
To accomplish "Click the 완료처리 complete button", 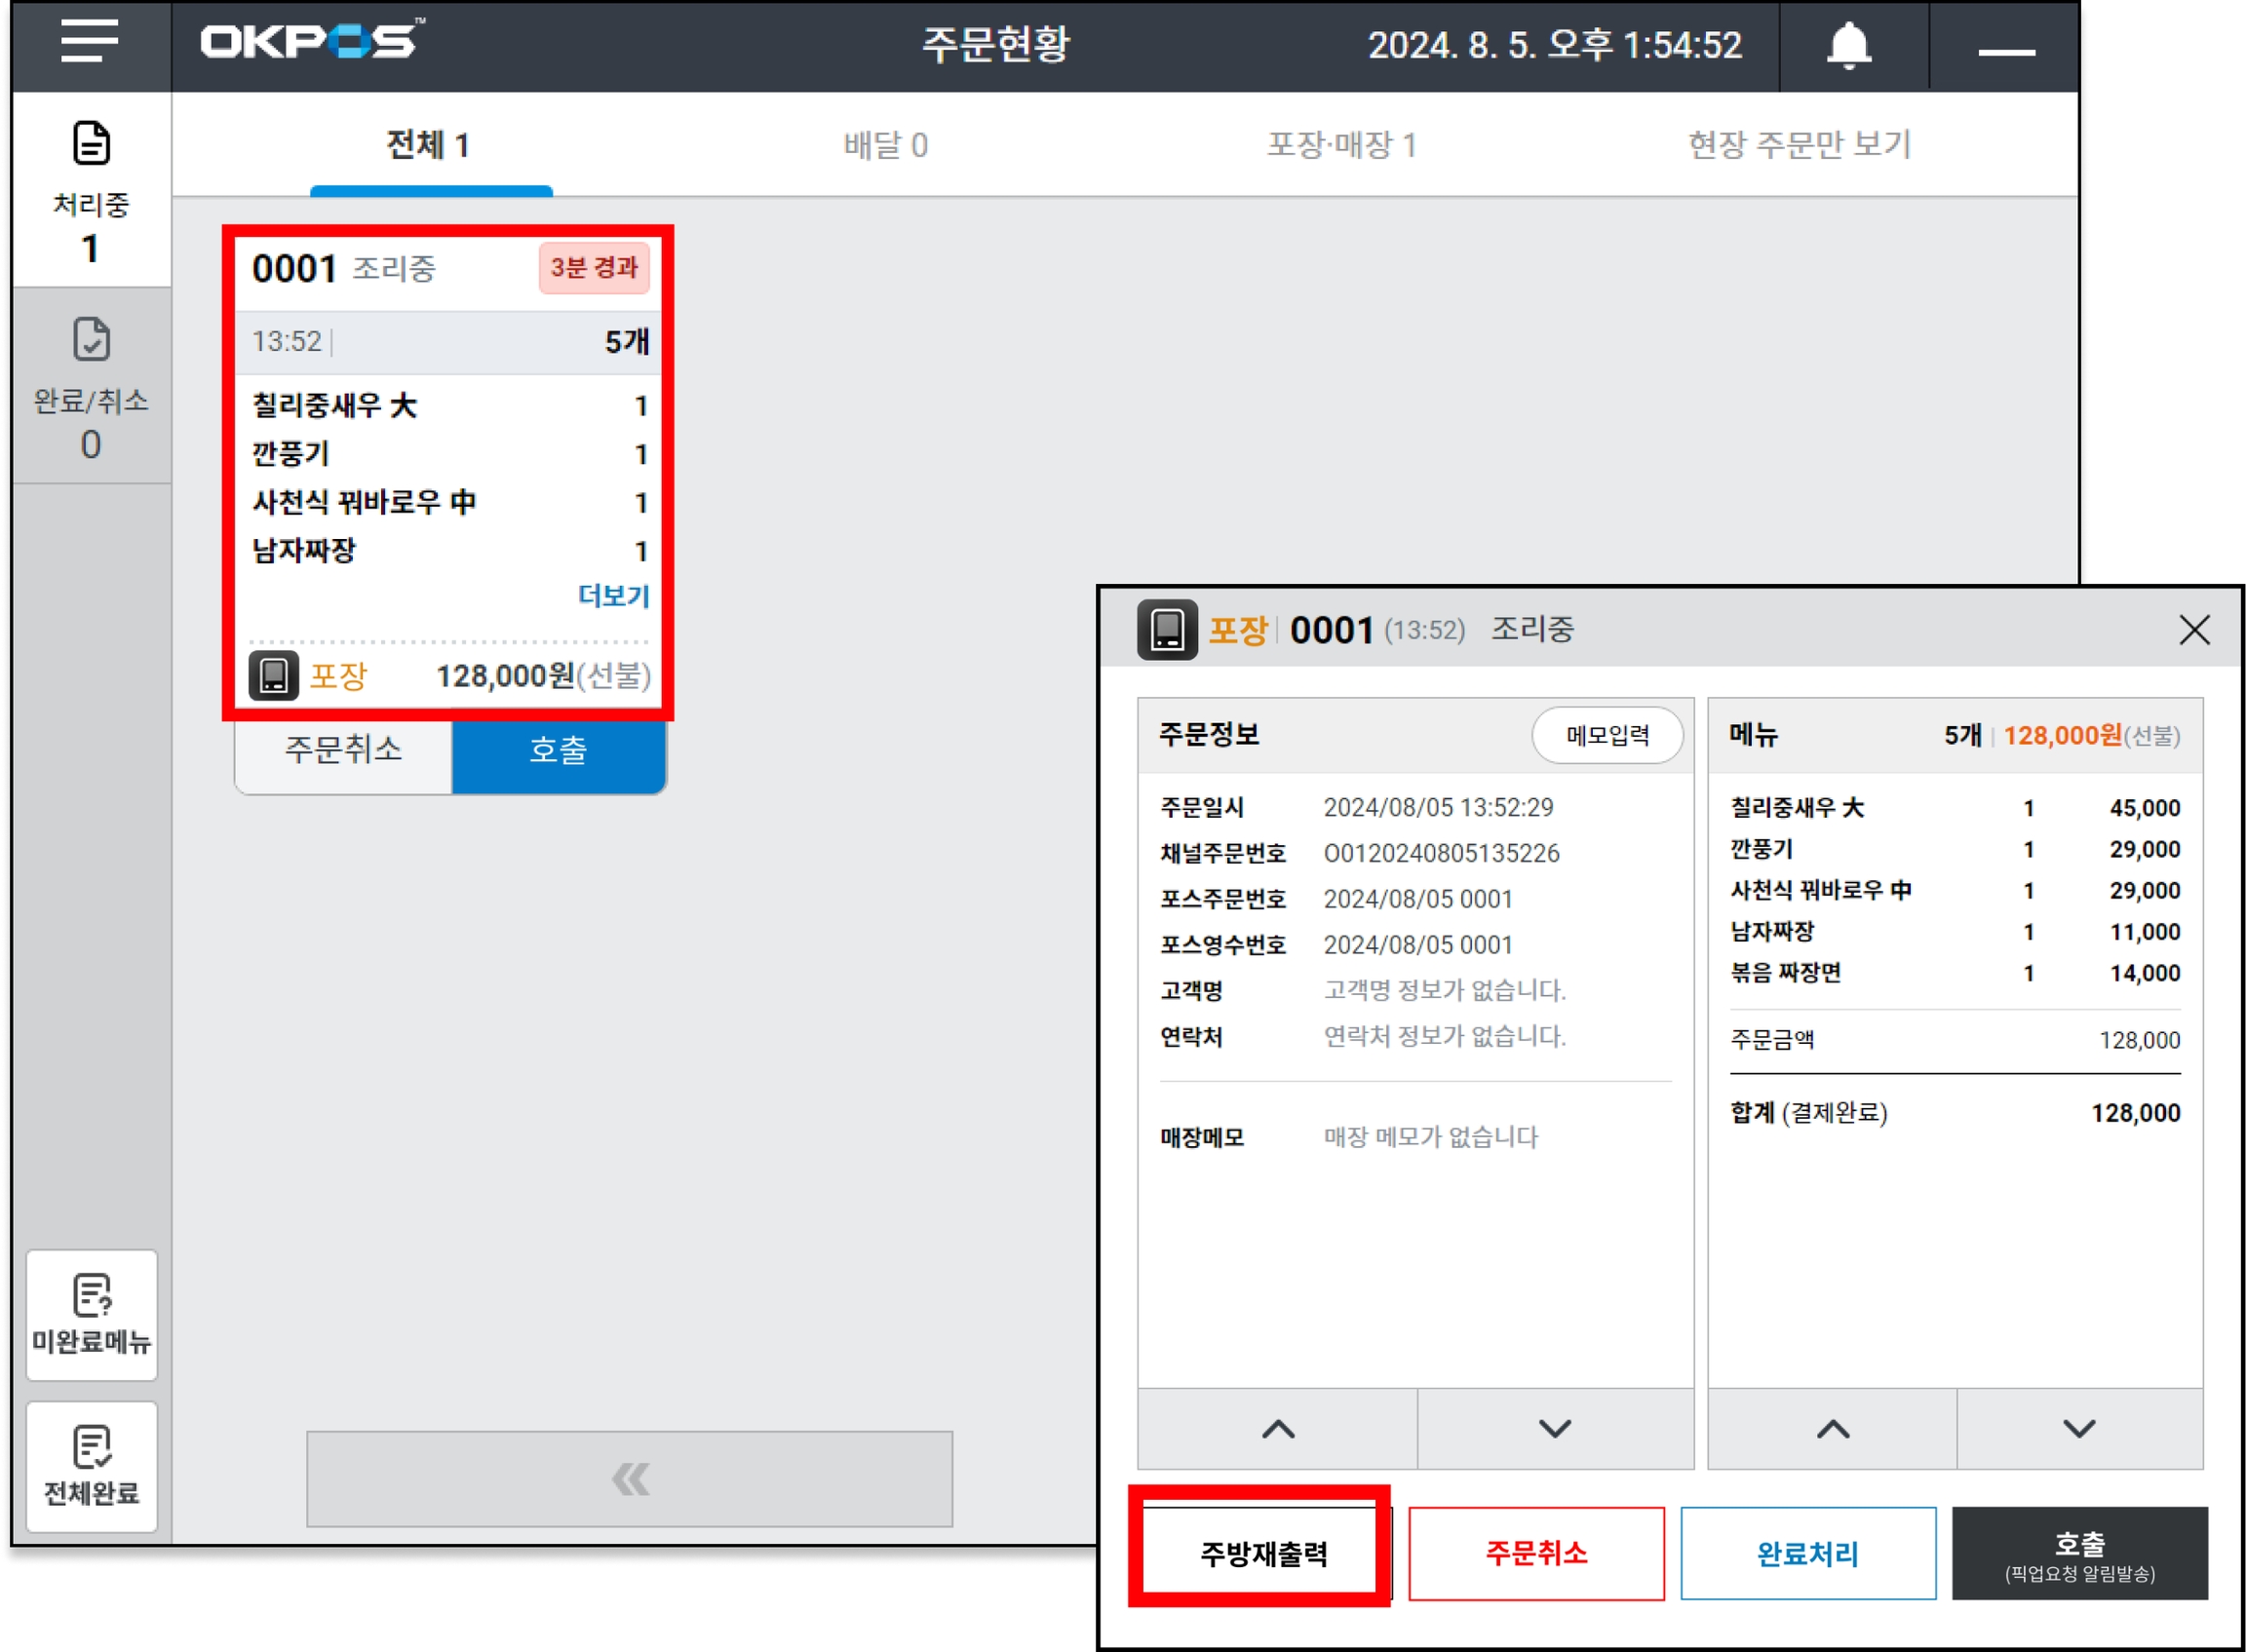I will pyautogui.click(x=1807, y=1553).
